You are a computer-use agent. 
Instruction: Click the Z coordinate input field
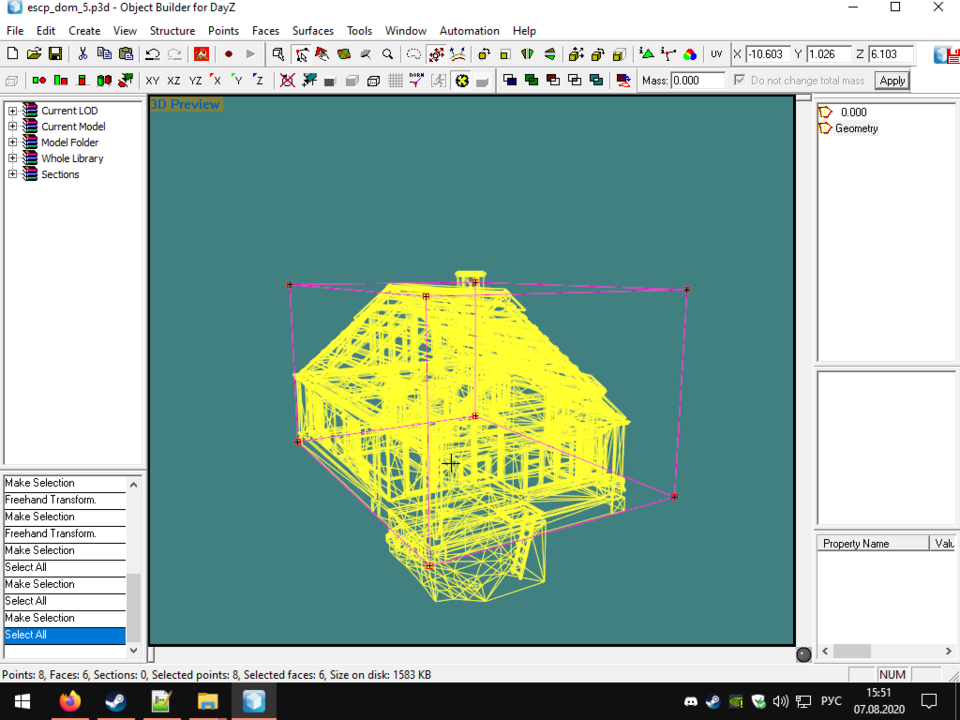click(891, 54)
